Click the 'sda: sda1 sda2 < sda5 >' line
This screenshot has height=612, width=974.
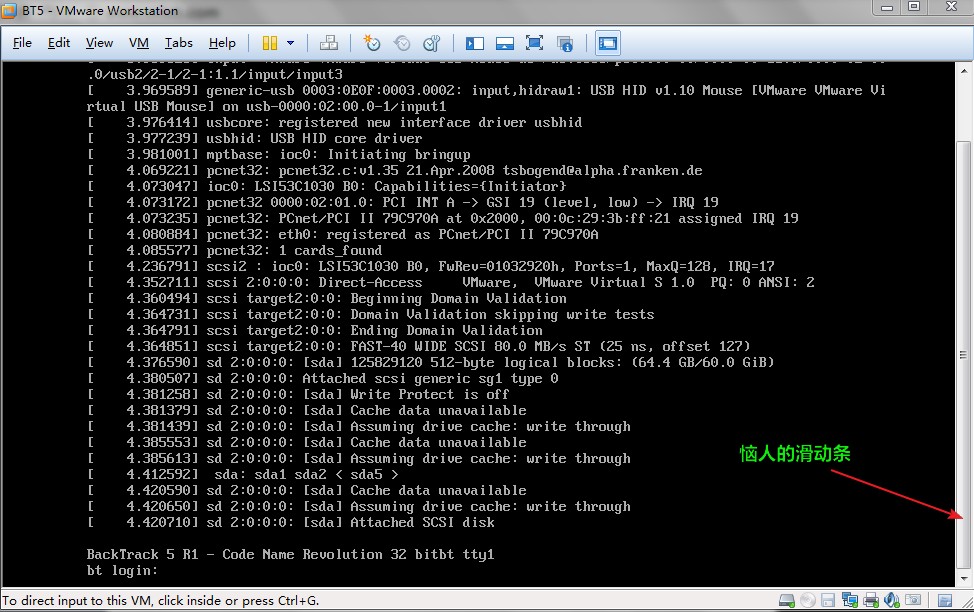(242, 475)
